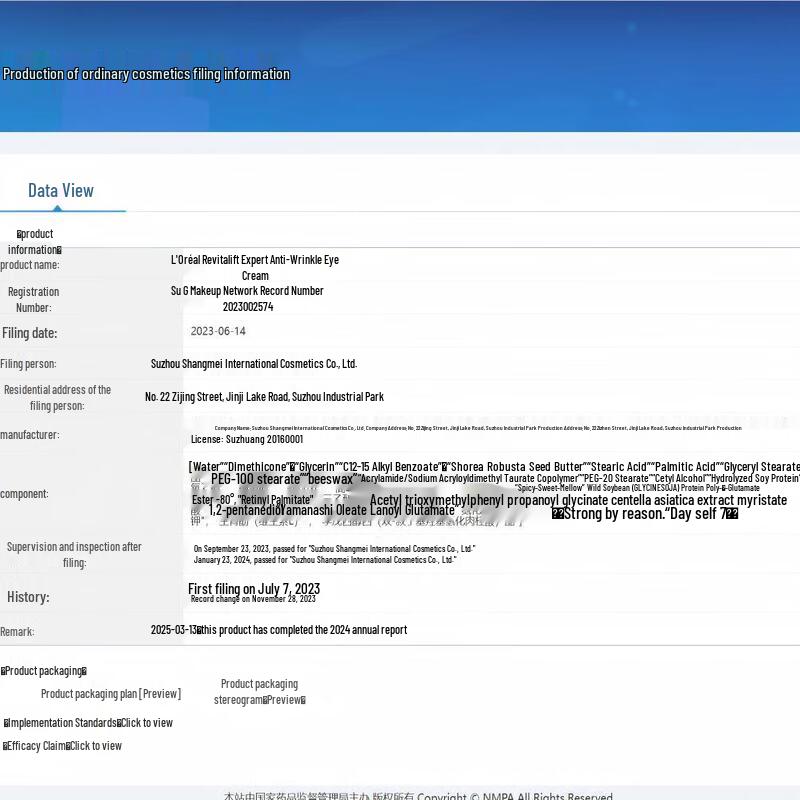Click the PEG-100 stearate ingredient text
The height and width of the screenshot is (800, 800).
pos(255,479)
